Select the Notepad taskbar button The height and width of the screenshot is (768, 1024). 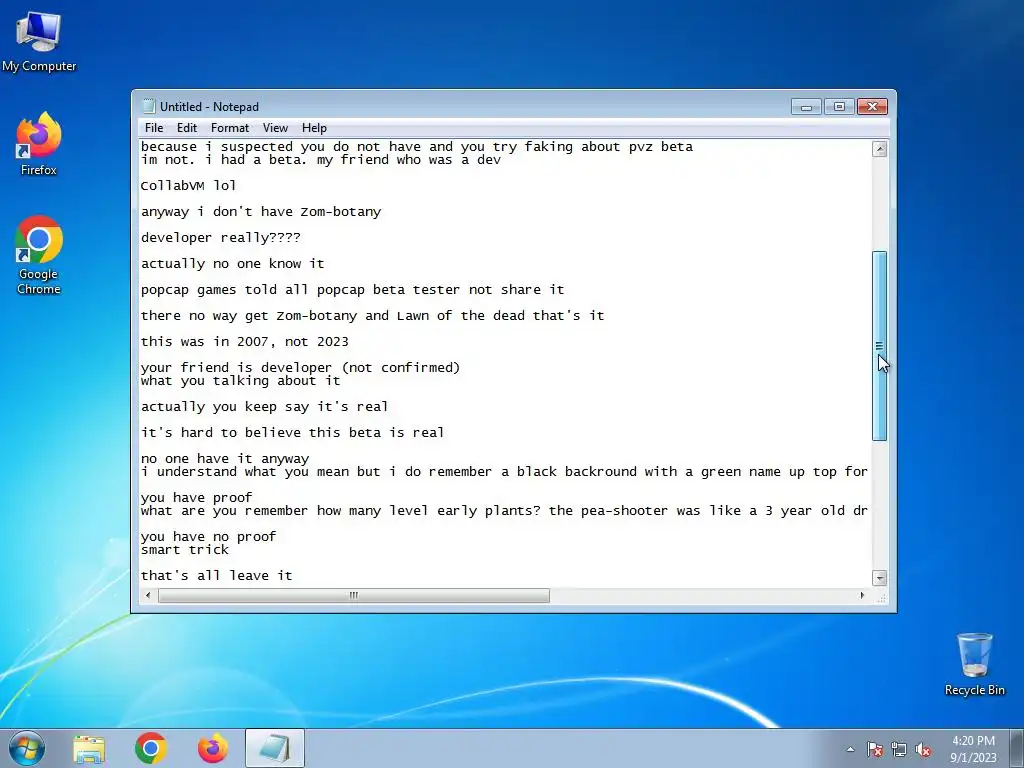point(275,748)
